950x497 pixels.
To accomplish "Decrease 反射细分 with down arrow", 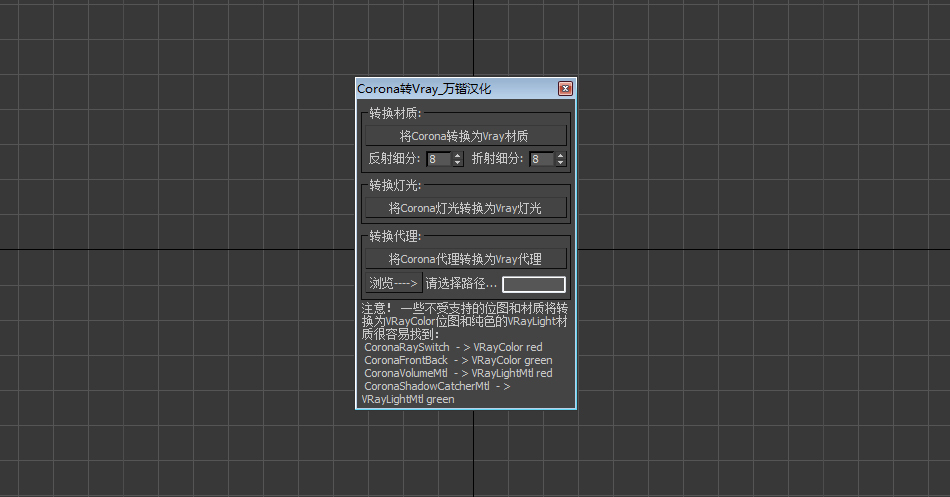I will tap(458, 162).
